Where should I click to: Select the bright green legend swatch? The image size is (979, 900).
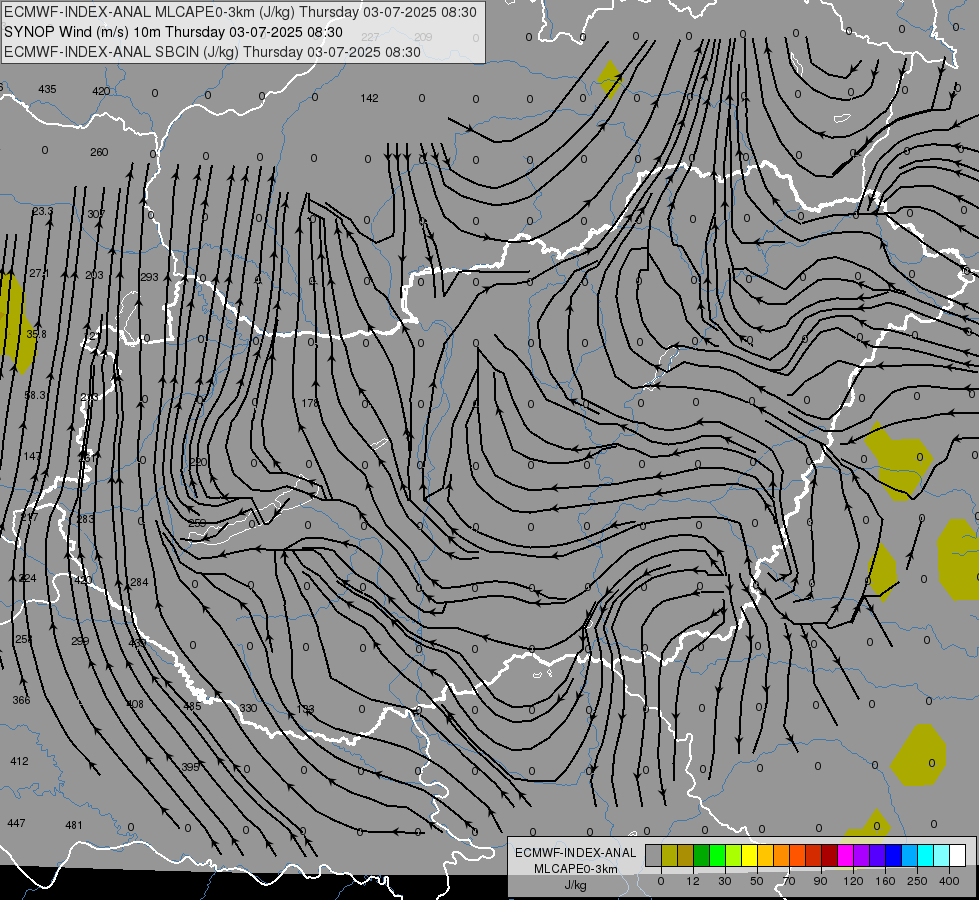click(x=717, y=855)
